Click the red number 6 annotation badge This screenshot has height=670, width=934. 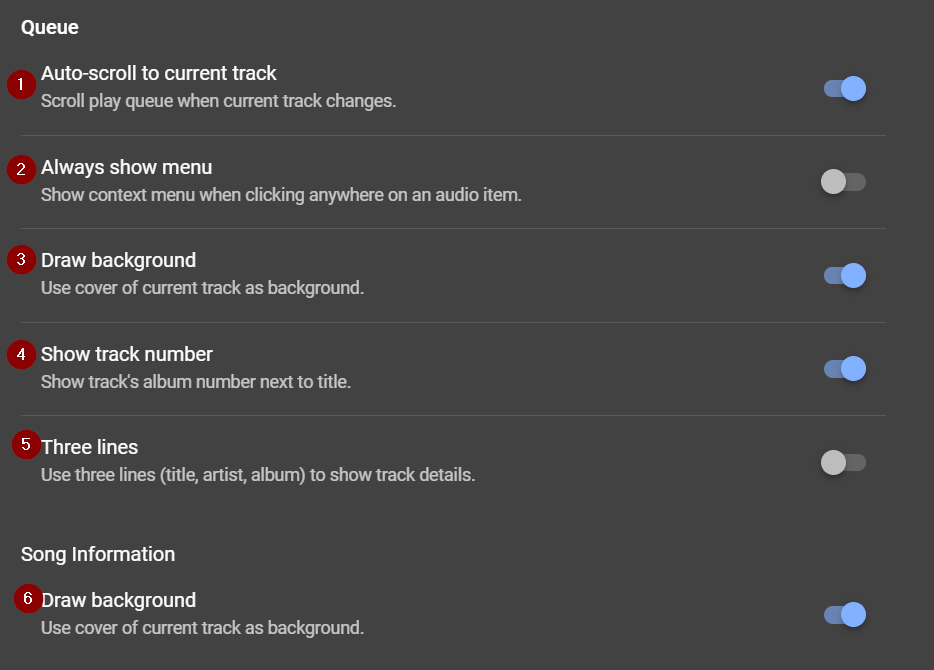point(28,599)
